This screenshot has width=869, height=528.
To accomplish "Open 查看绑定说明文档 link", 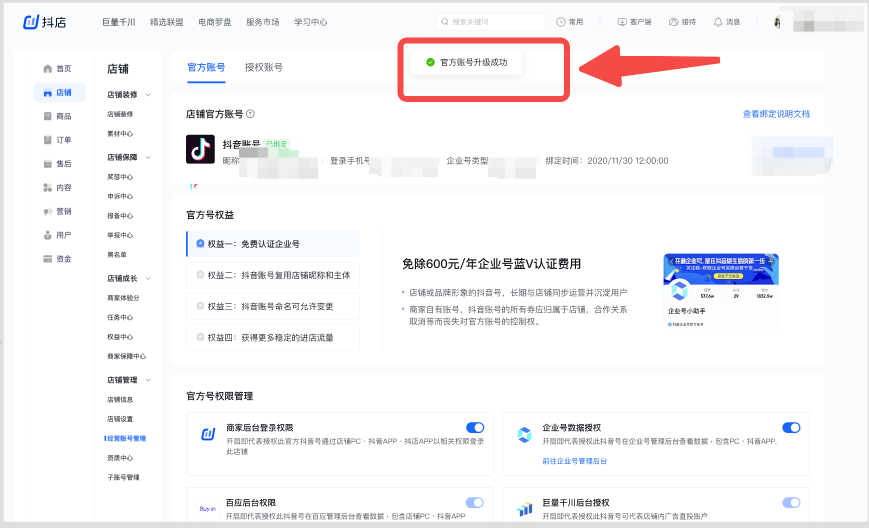I will [x=776, y=115].
